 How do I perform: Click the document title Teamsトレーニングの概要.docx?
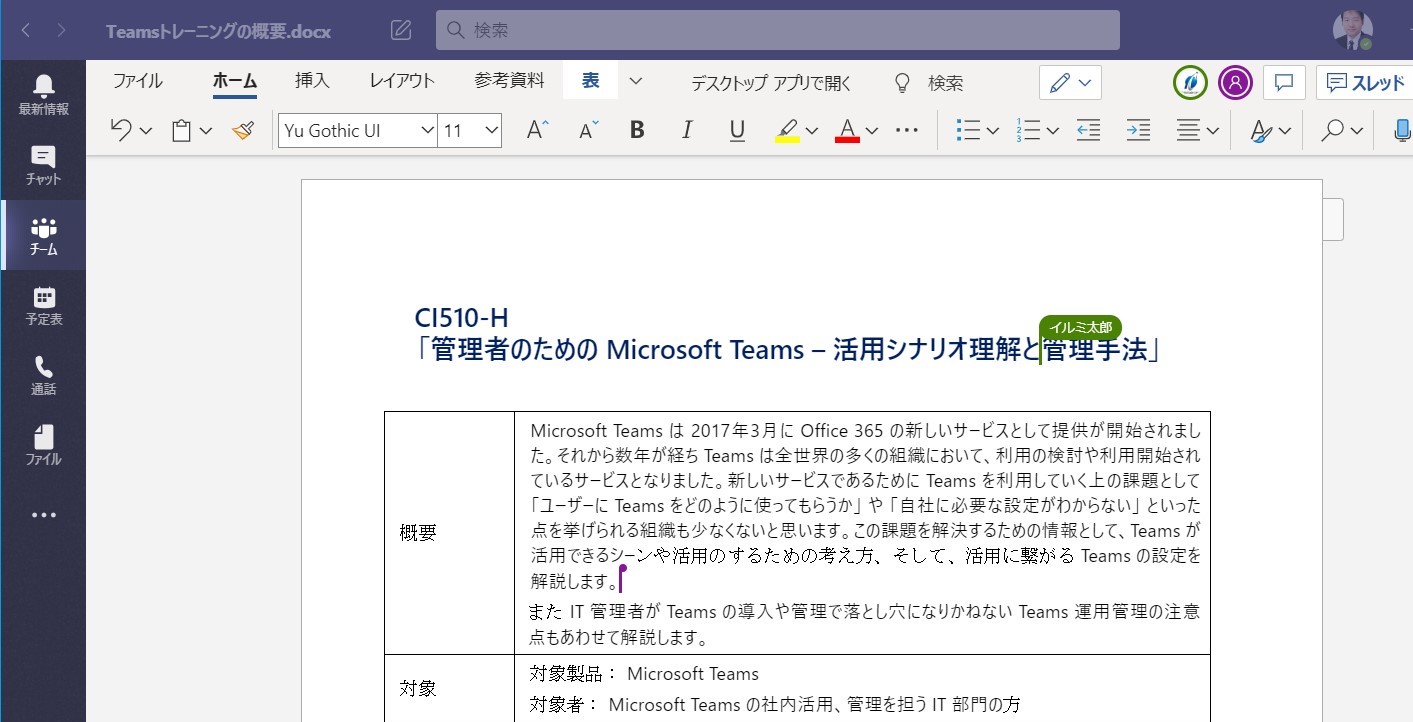click(218, 31)
